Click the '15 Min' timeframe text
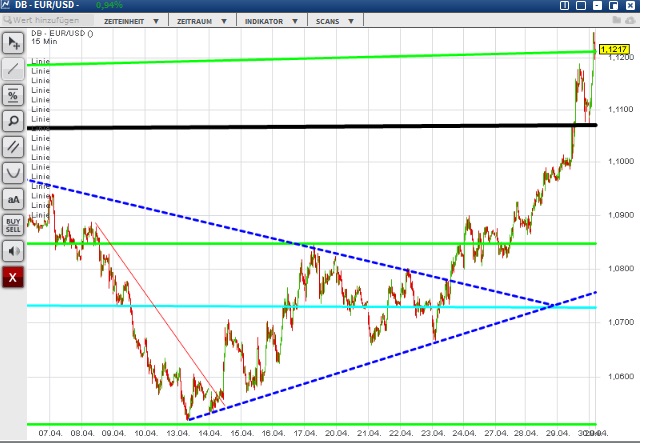Viewport: 669px width, 443px height. coord(44,41)
